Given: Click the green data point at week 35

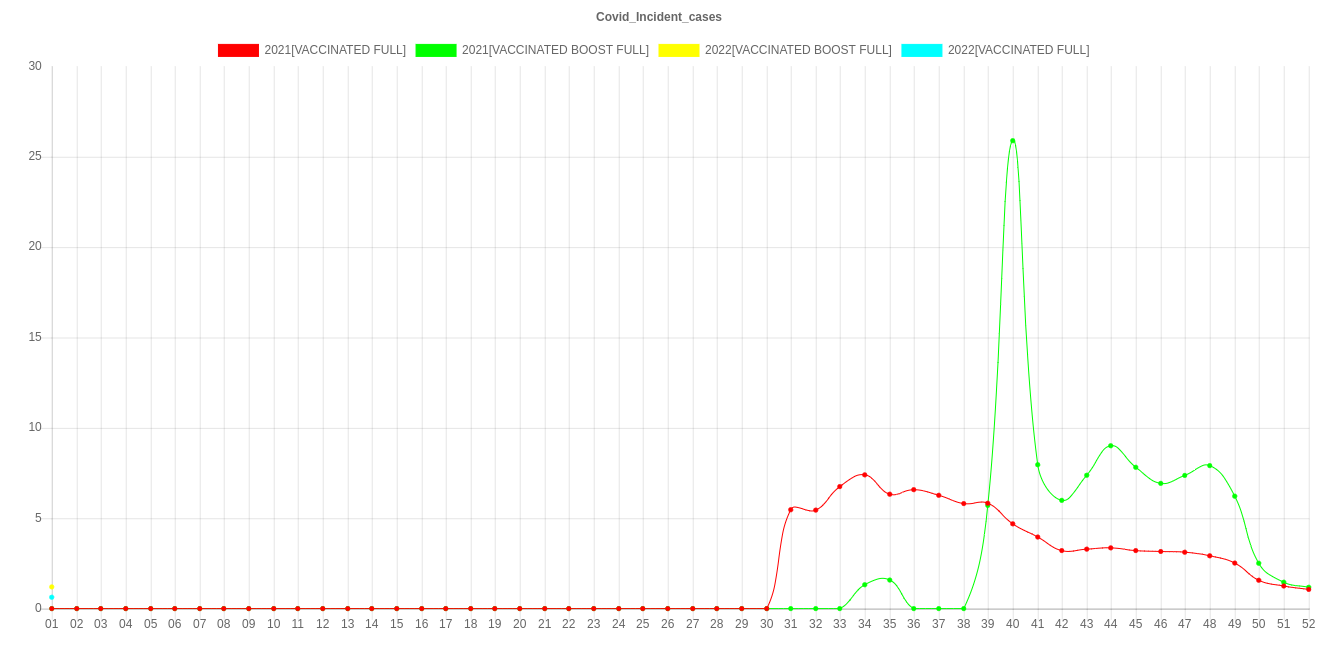Looking at the screenshot, I should click(889, 580).
